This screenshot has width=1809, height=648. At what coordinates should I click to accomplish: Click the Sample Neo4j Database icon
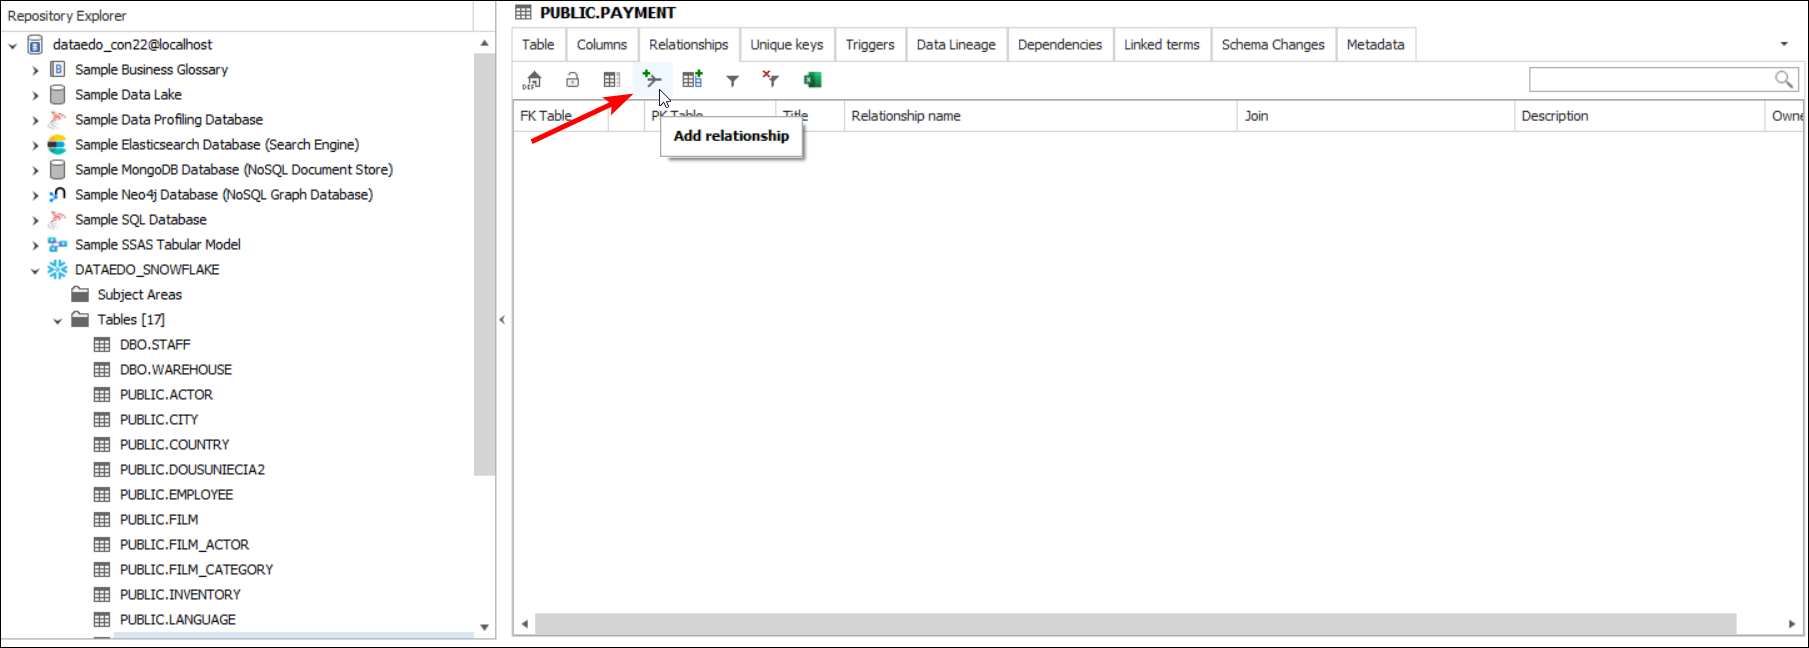[x=58, y=194]
